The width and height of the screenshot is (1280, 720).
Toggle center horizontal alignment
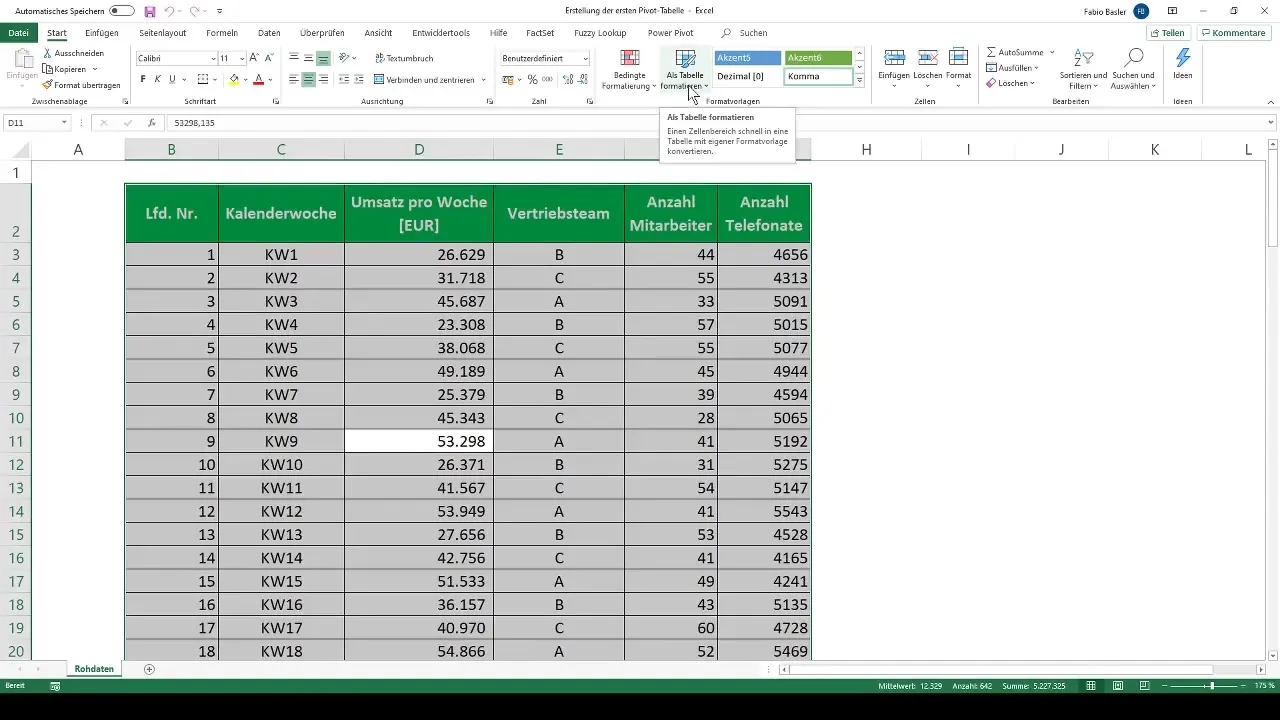click(309, 79)
